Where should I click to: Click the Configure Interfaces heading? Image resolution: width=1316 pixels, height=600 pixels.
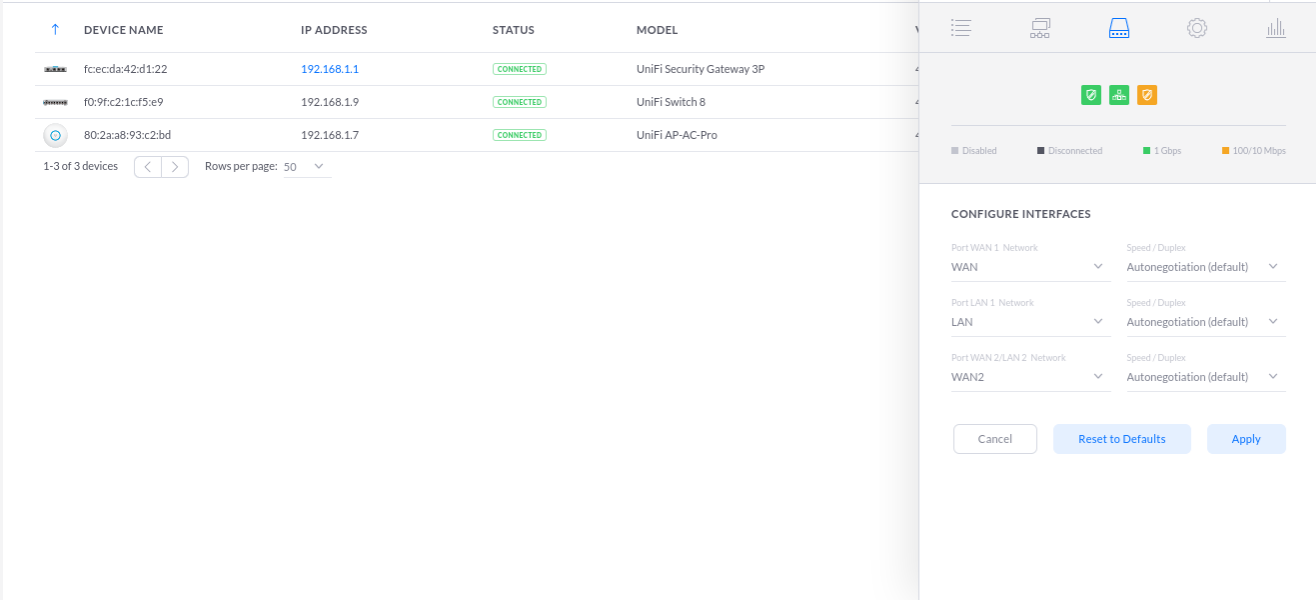(x=1021, y=214)
